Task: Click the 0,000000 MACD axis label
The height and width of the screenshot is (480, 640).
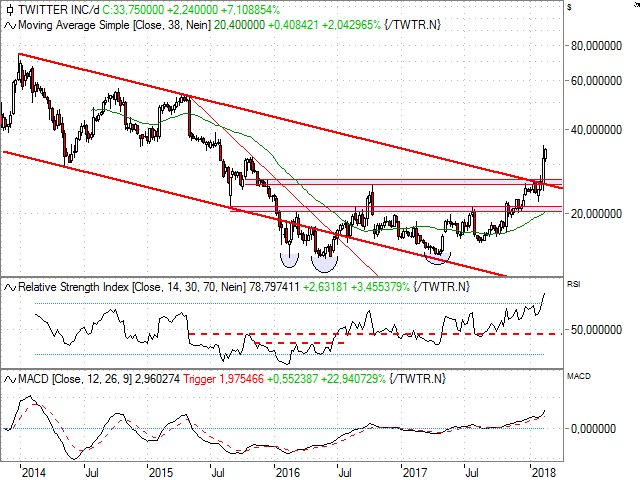Action: (593, 429)
